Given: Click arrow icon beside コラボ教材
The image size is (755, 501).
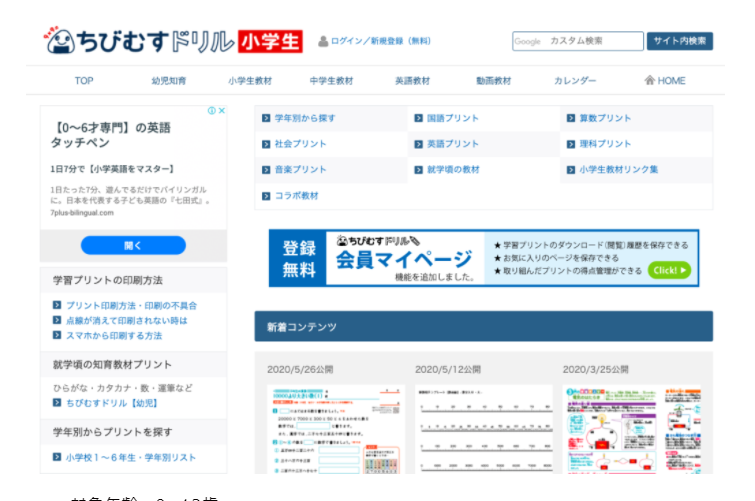Looking at the screenshot, I should pyautogui.click(x=266, y=196).
